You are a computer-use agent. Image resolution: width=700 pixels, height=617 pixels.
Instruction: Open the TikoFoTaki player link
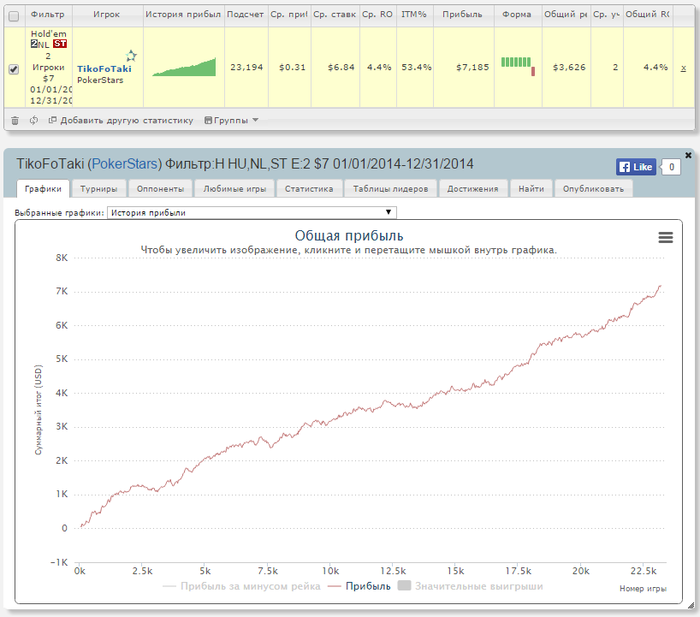(x=104, y=69)
